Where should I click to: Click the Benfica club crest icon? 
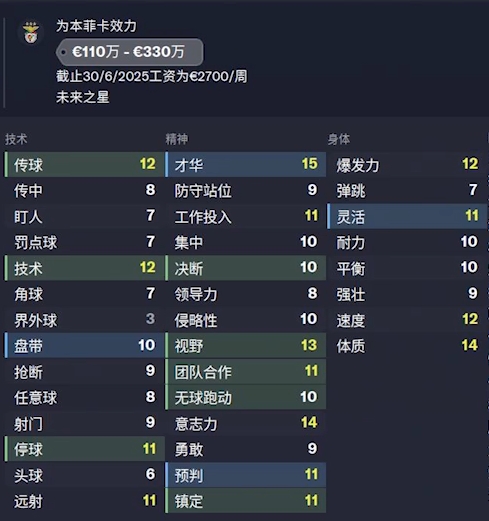tap(31, 33)
